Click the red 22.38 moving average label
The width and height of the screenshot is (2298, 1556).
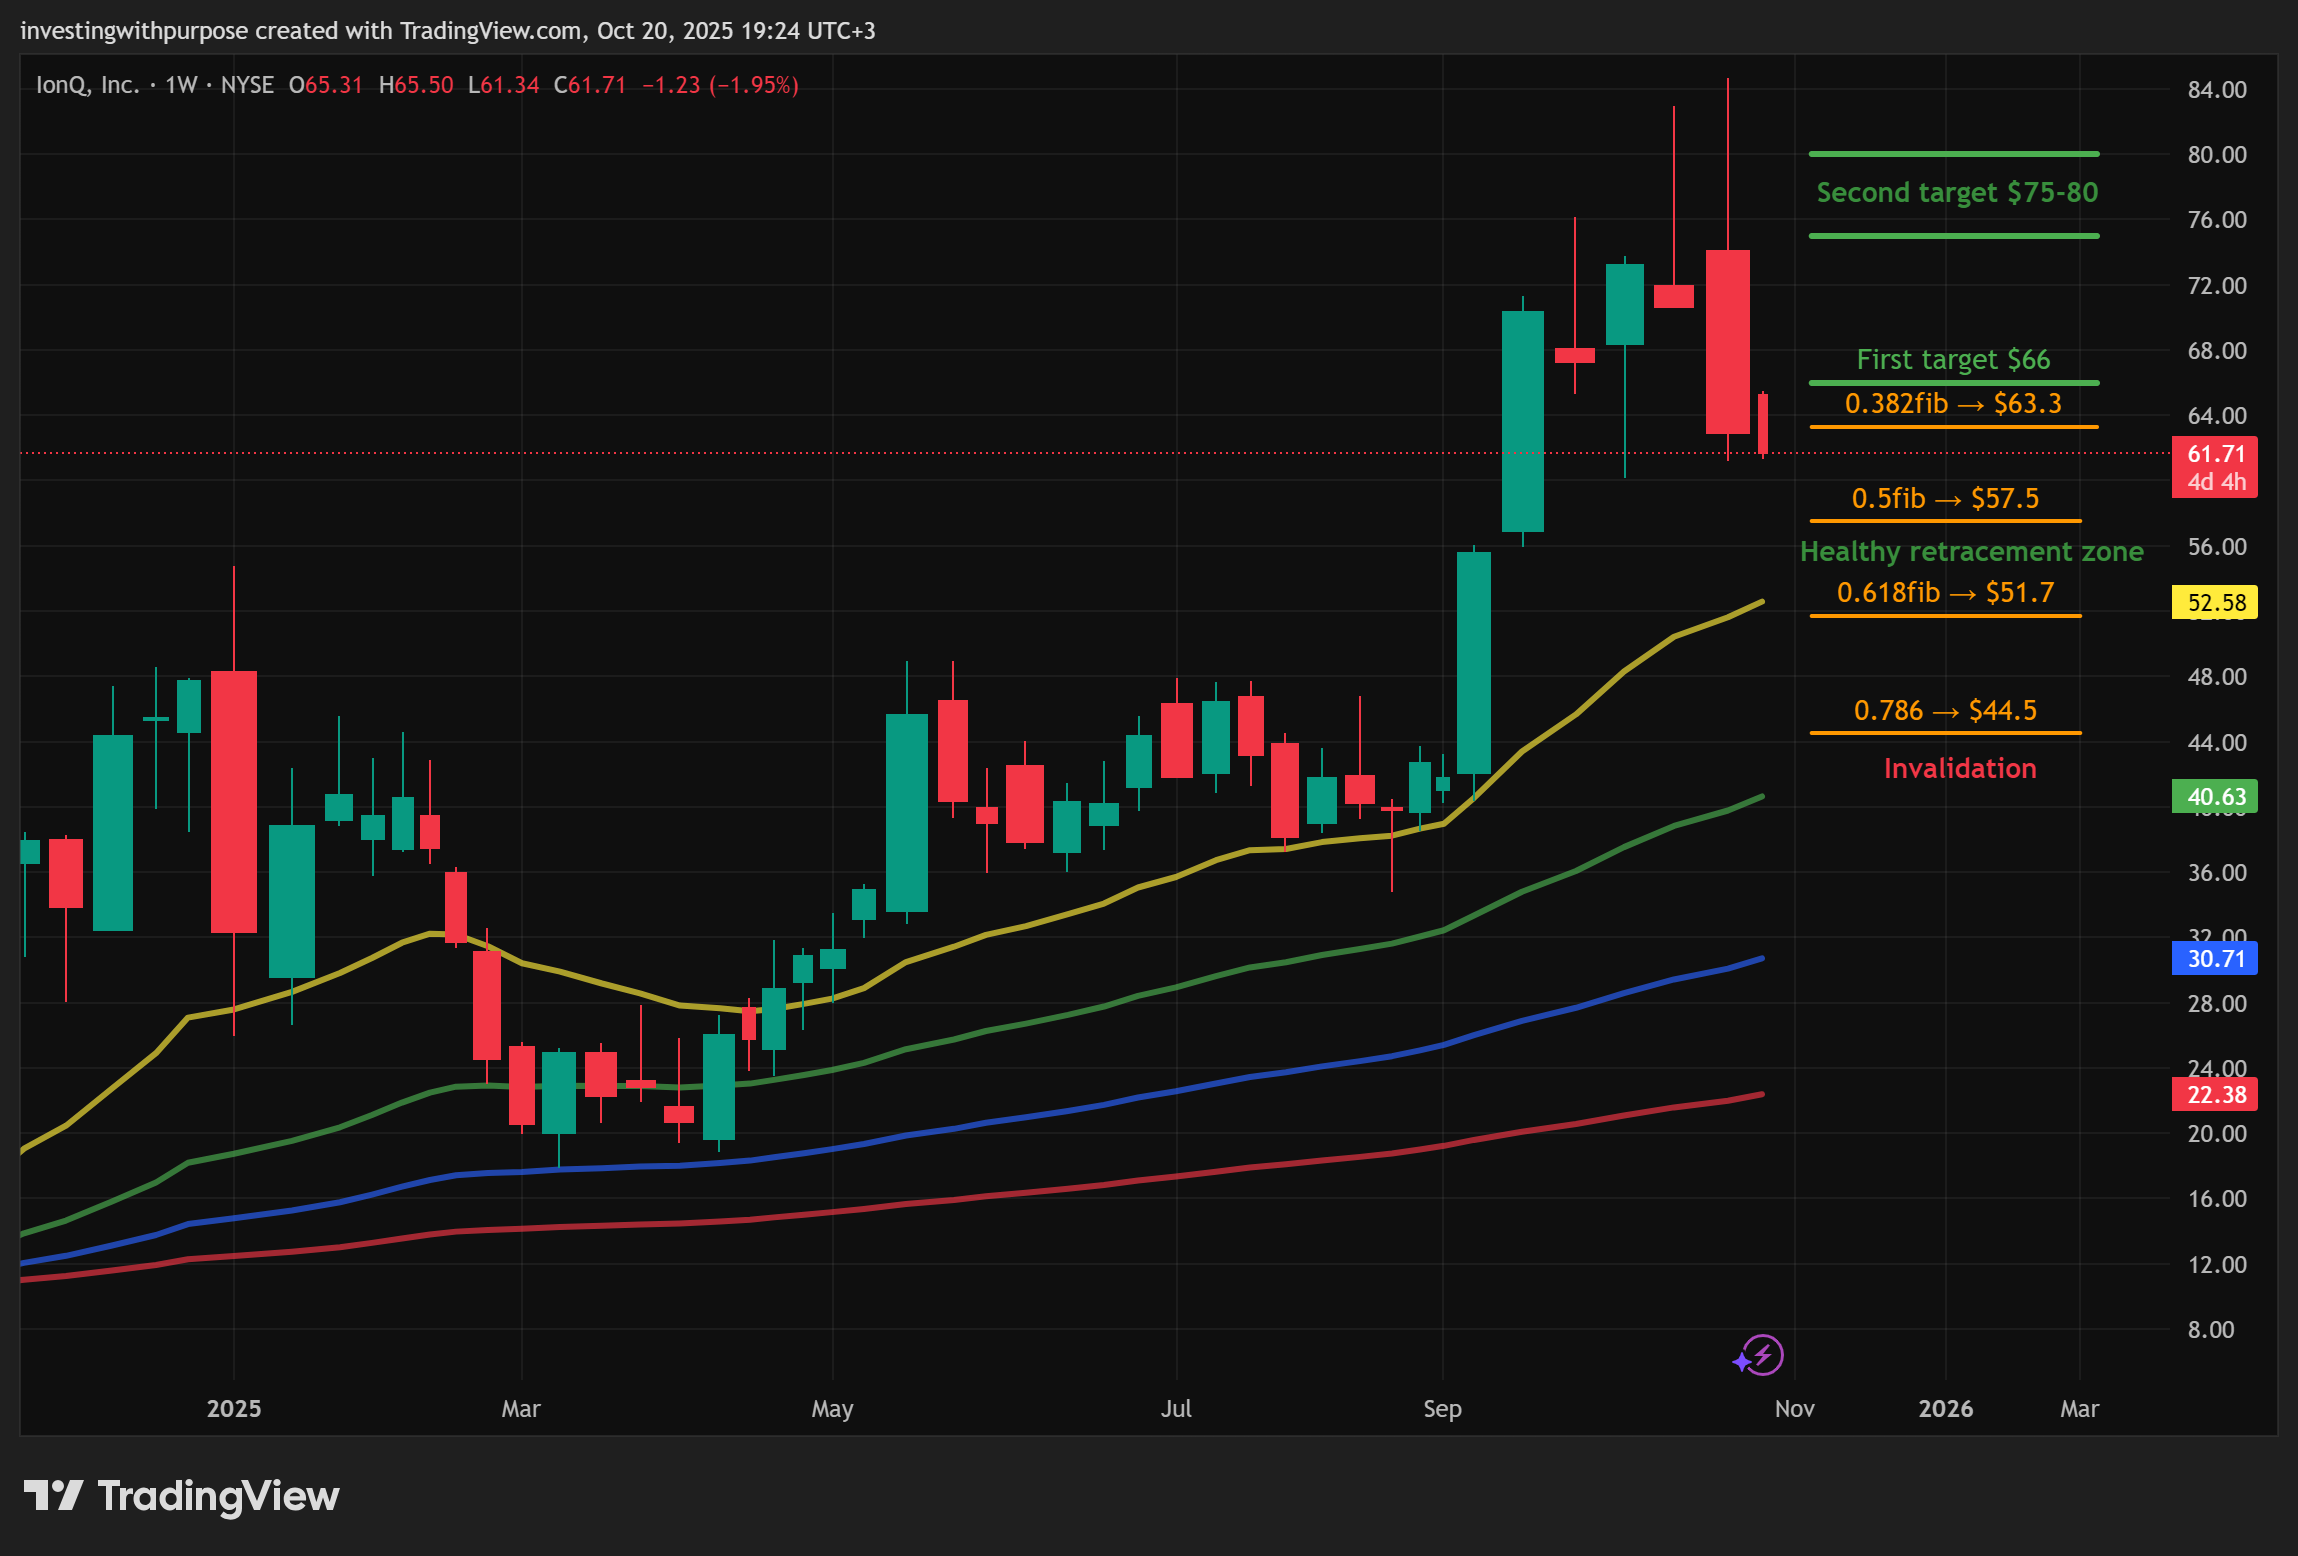[x=2214, y=1094]
